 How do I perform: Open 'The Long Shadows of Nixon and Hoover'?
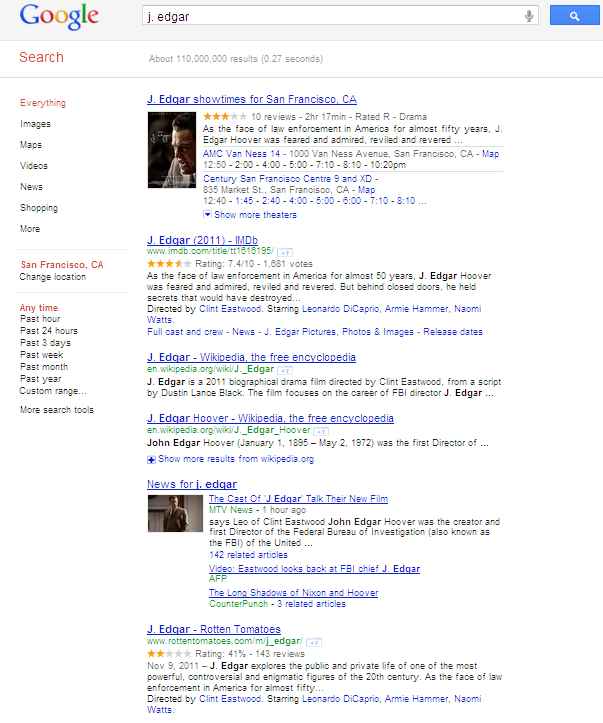pyautogui.click(x=293, y=593)
